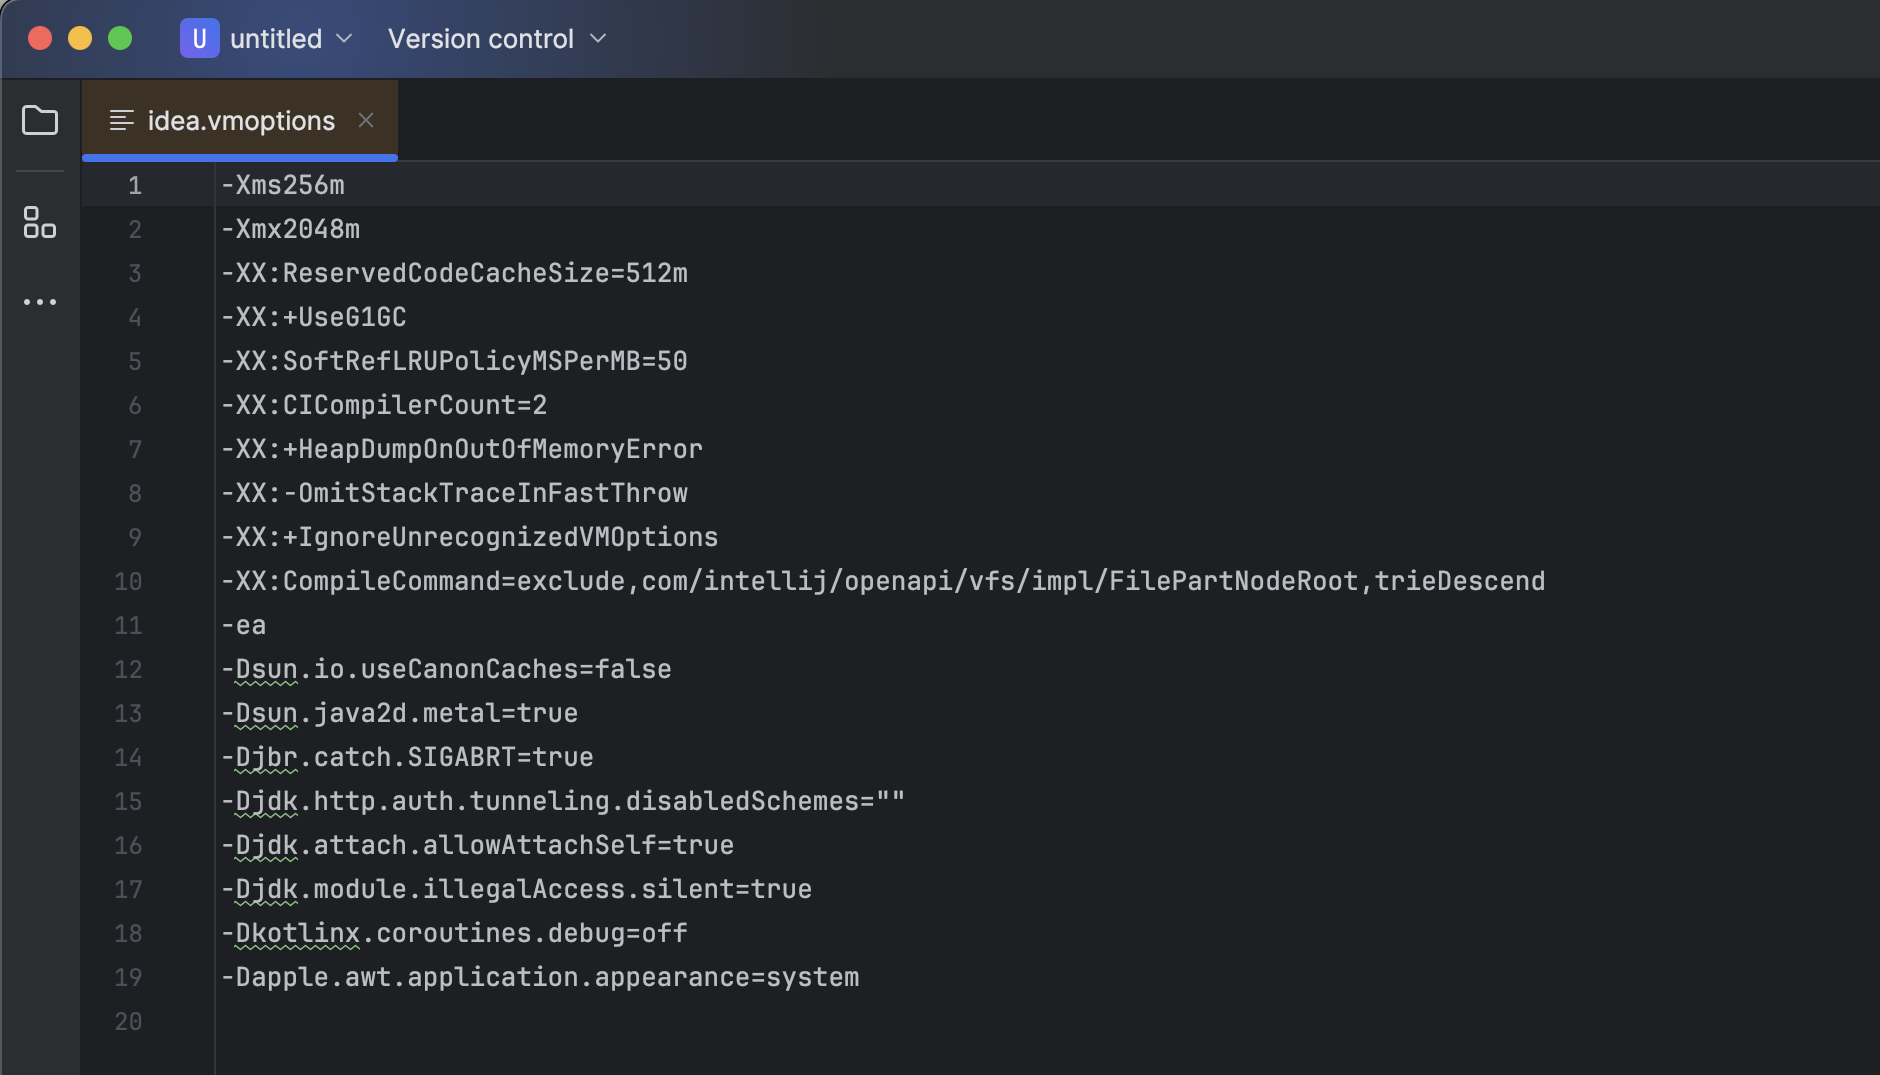Image resolution: width=1880 pixels, height=1075 pixels.
Task: Click the purple U project icon
Action: pyautogui.click(x=199, y=39)
